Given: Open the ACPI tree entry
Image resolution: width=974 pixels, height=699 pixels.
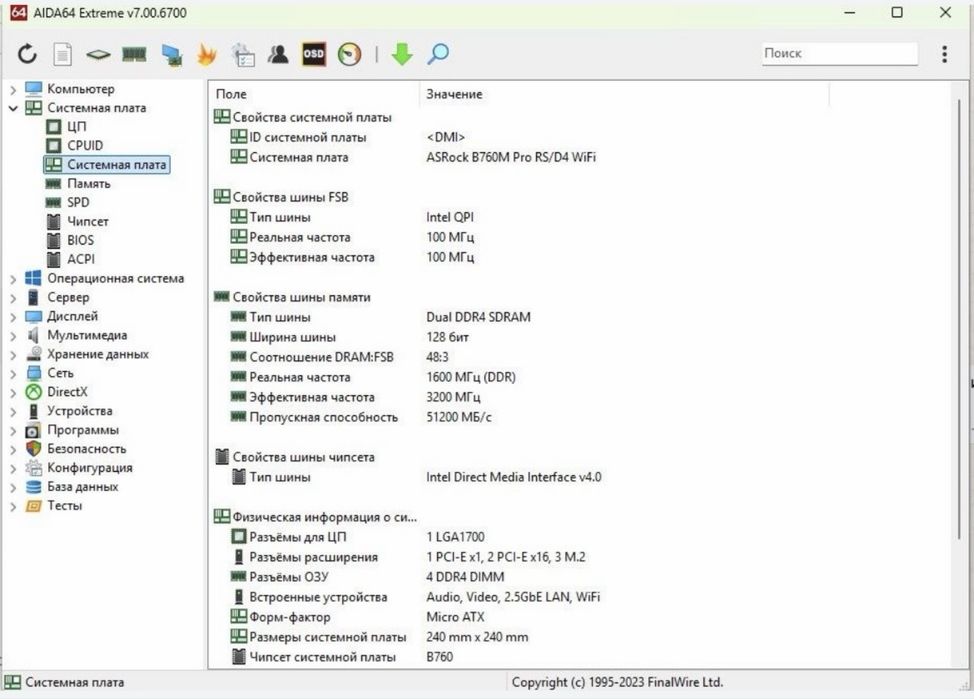Looking at the screenshot, I should 81,259.
